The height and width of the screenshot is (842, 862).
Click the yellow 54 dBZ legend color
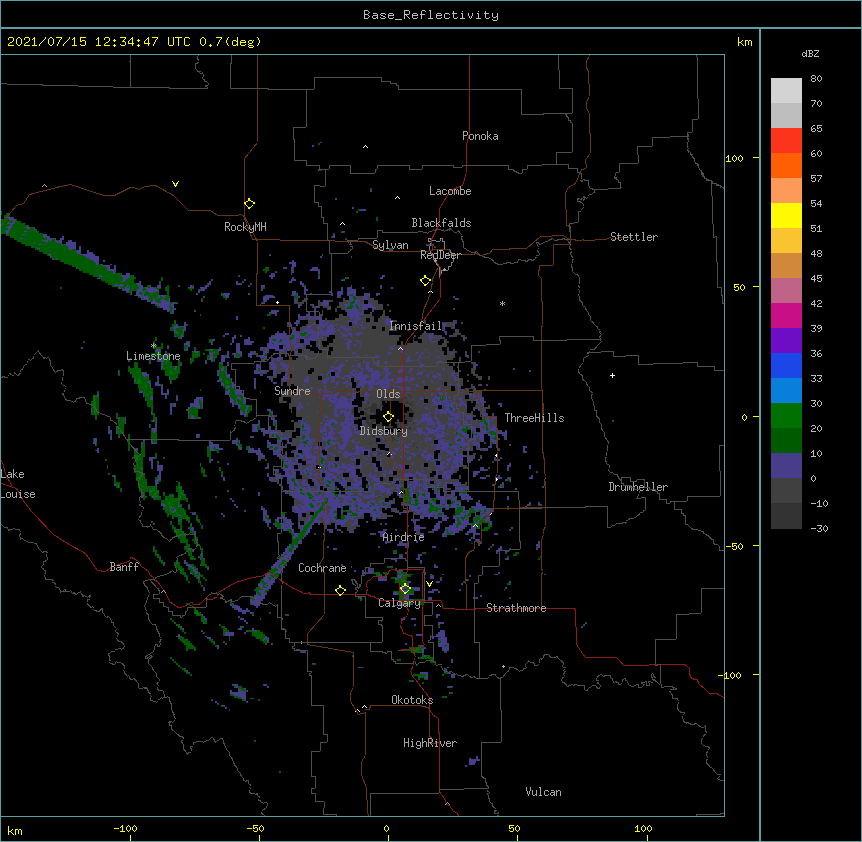tap(786, 215)
